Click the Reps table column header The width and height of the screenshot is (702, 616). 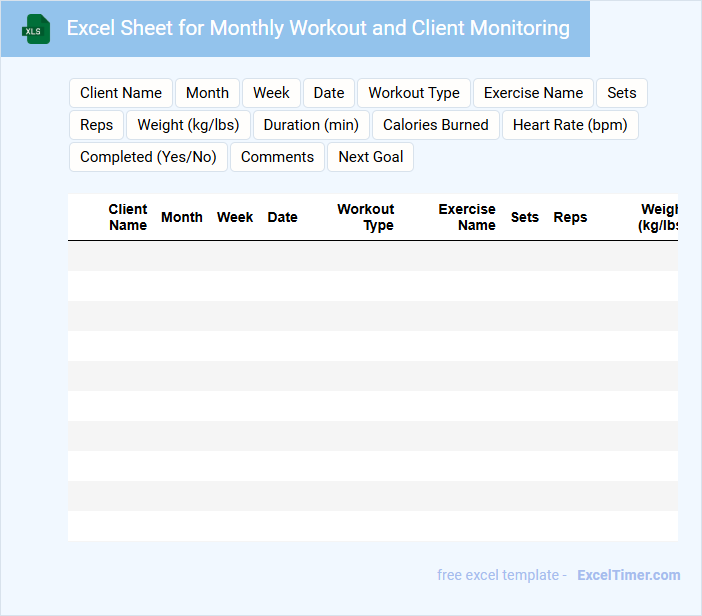click(570, 217)
